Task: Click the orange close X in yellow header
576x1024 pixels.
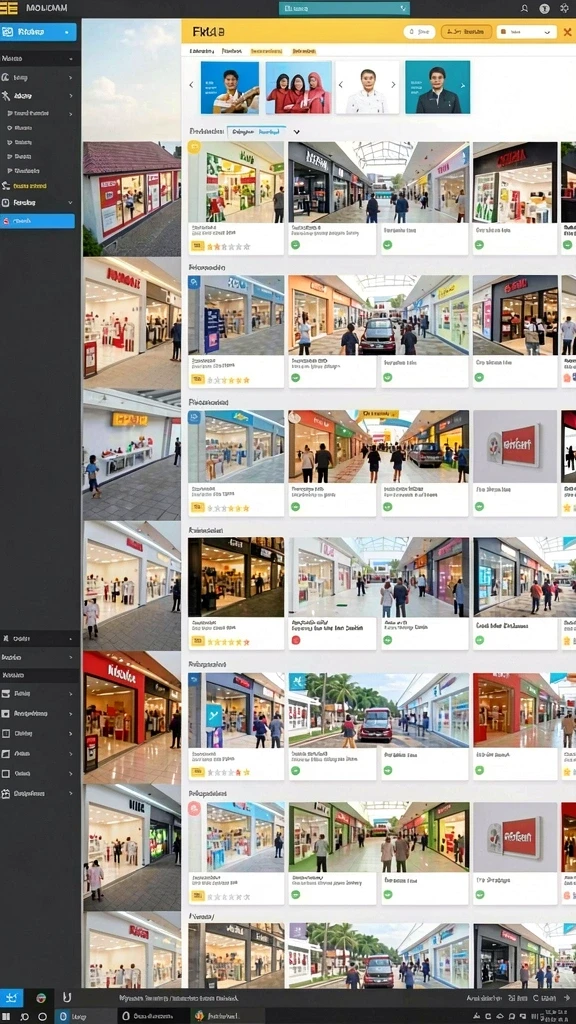Action: (x=567, y=32)
